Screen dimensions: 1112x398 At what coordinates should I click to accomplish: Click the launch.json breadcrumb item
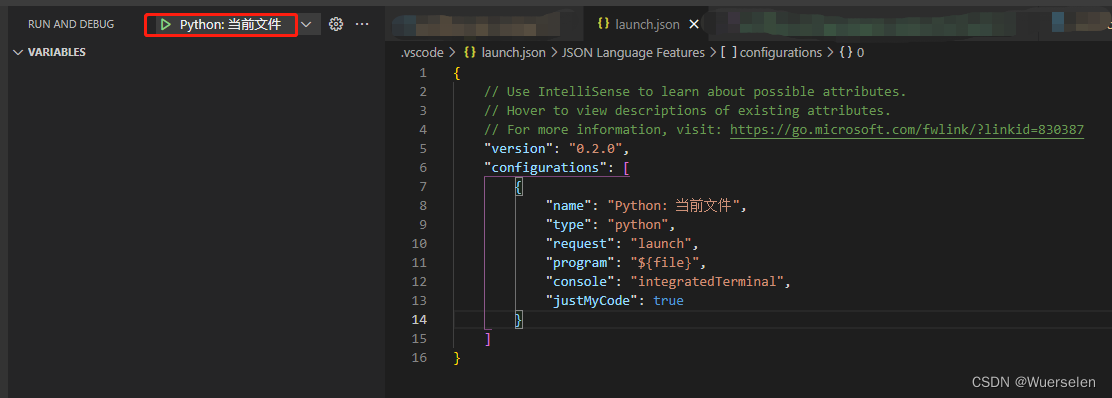point(504,52)
